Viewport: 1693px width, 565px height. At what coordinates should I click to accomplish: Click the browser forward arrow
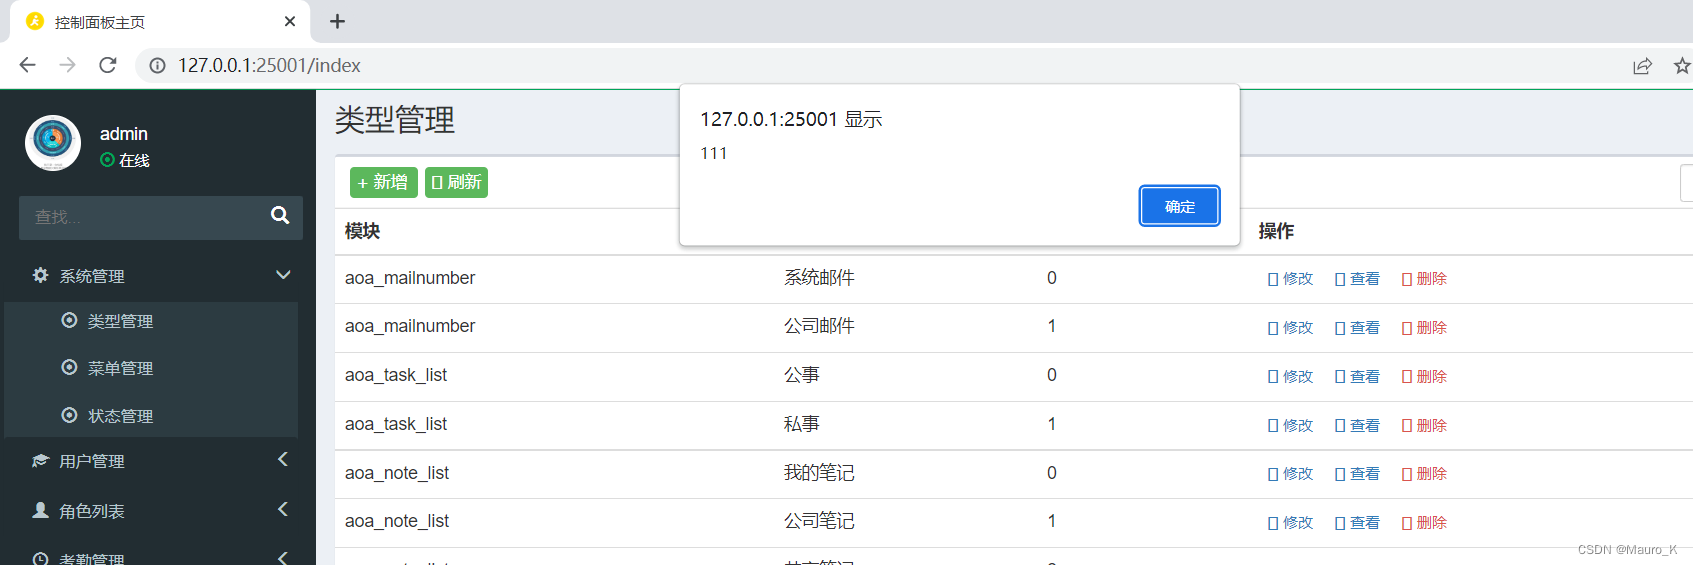pos(67,65)
